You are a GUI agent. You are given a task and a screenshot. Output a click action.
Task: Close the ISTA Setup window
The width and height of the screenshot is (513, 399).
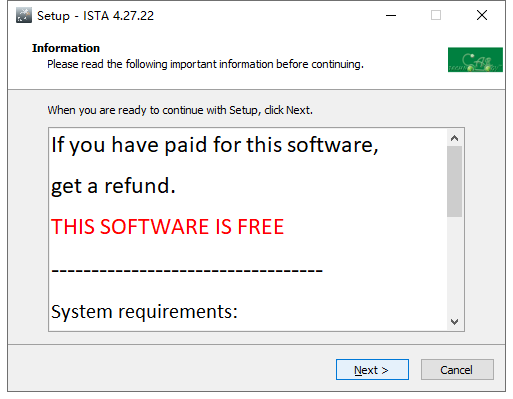click(482, 15)
